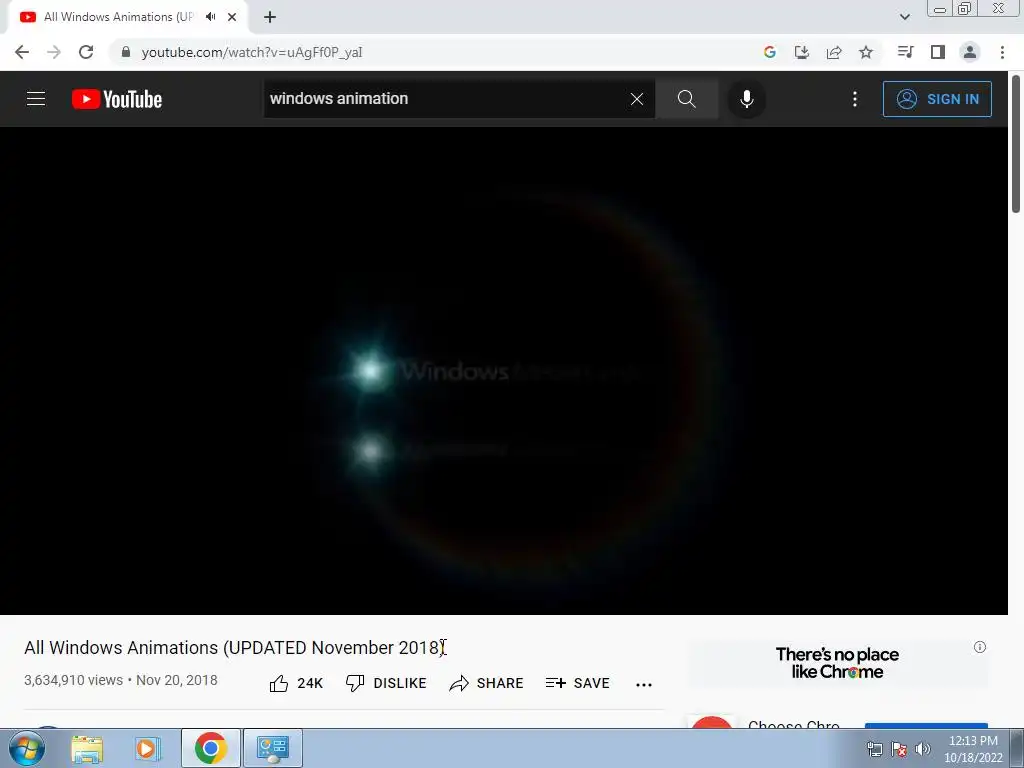
Task: Click the address bar URL
Action: tap(251, 52)
